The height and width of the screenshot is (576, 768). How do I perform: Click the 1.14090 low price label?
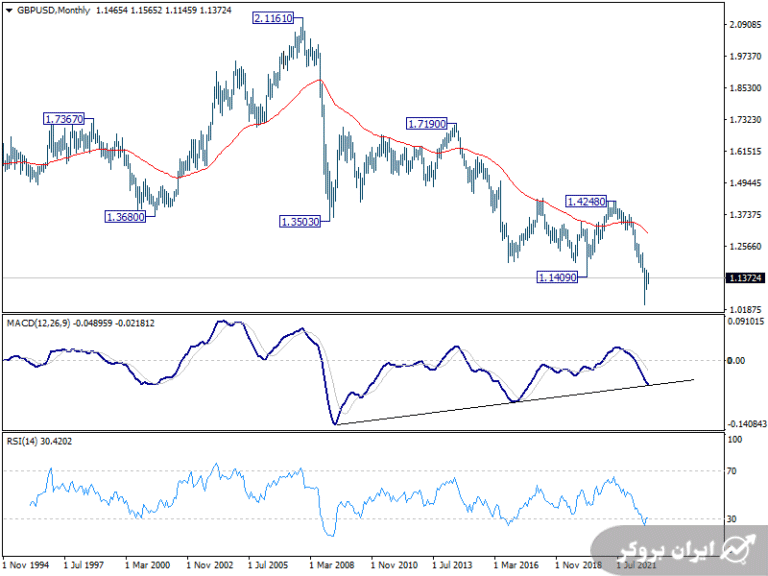[x=557, y=278]
